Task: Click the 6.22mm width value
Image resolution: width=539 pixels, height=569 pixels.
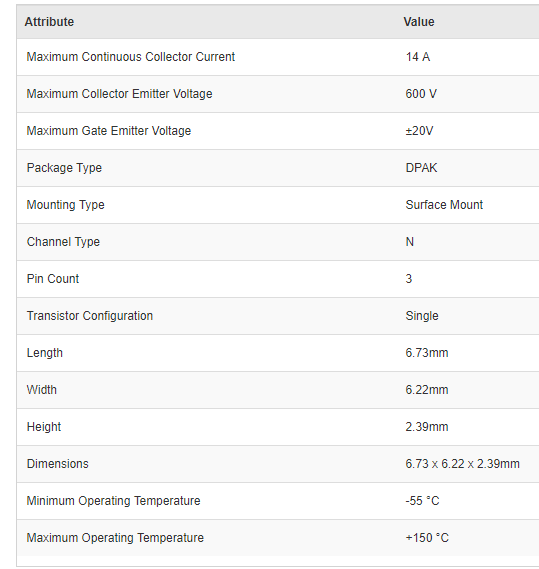Action: pos(427,390)
